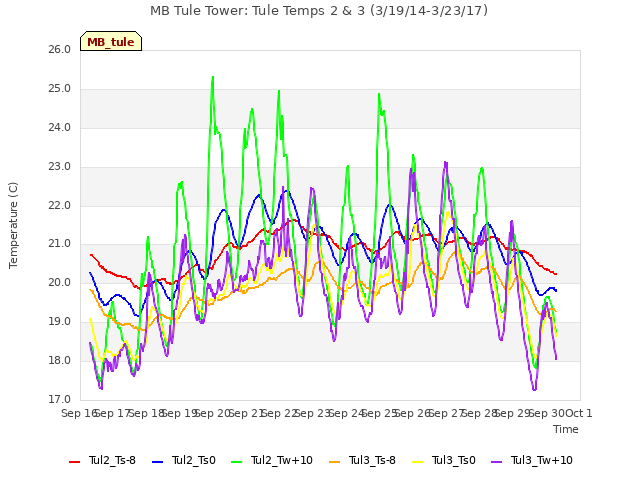The width and height of the screenshot is (640, 480).
Task: Click the 23.0 y-axis tick label
Action: (x=59, y=167)
